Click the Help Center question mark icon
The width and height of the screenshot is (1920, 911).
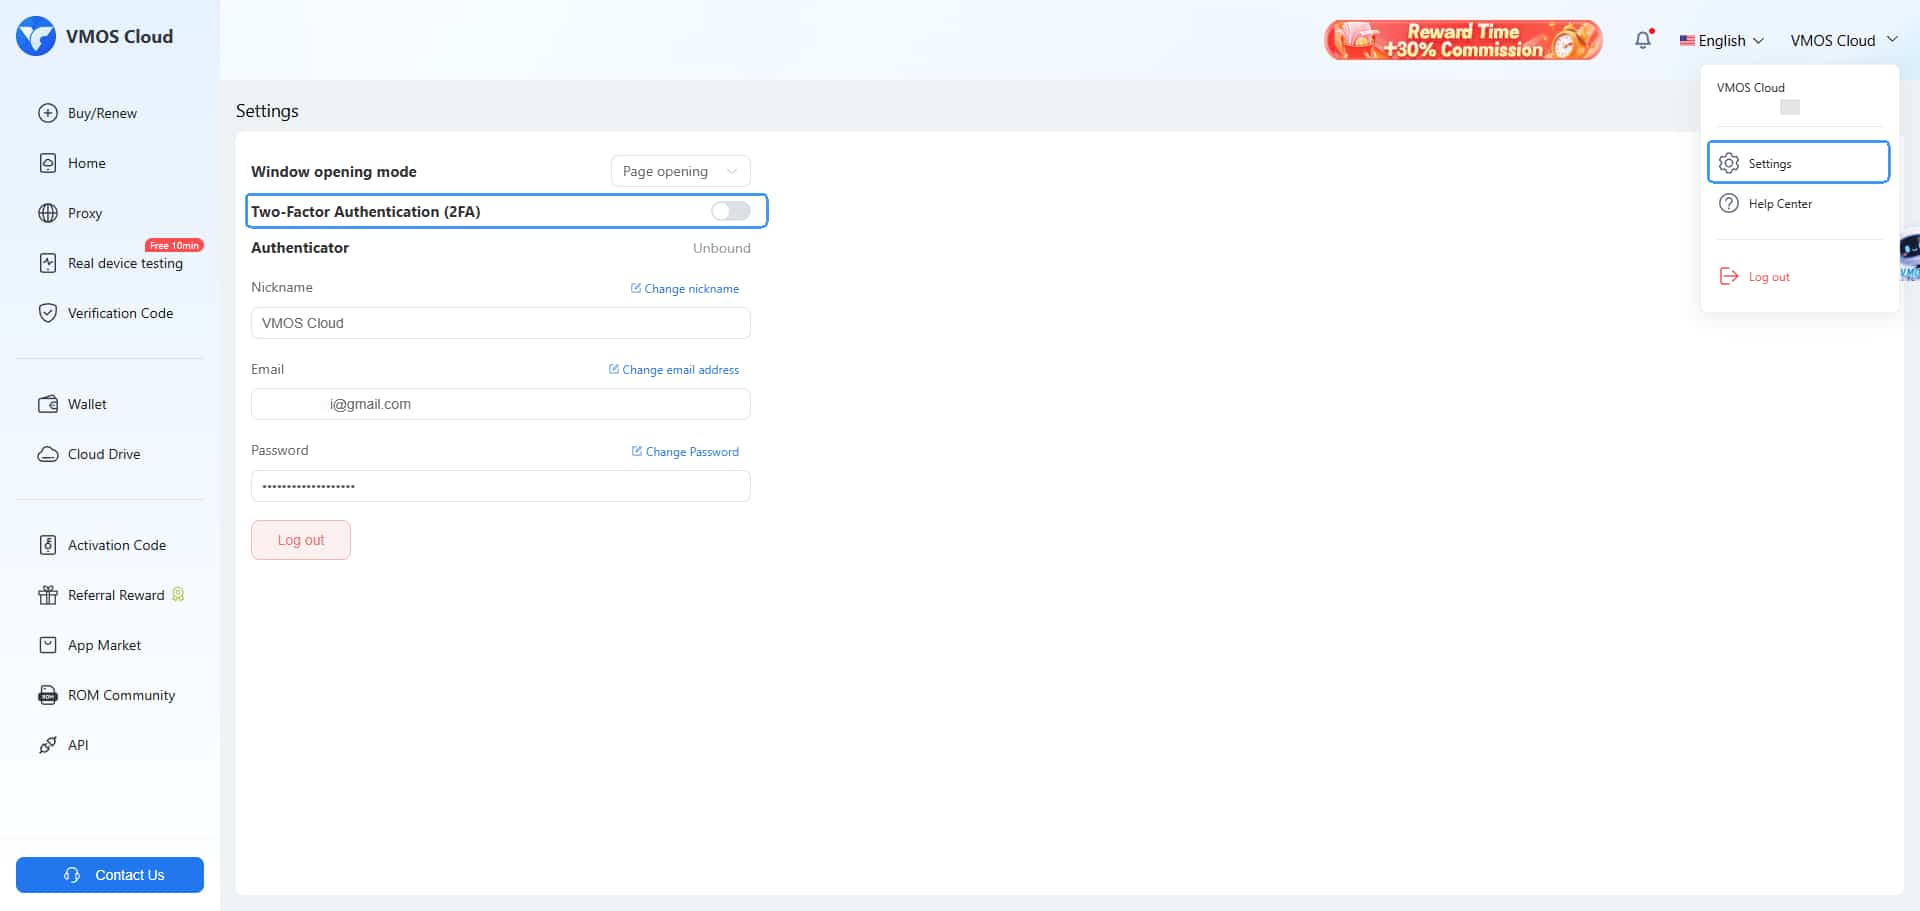pos(1729,203)
